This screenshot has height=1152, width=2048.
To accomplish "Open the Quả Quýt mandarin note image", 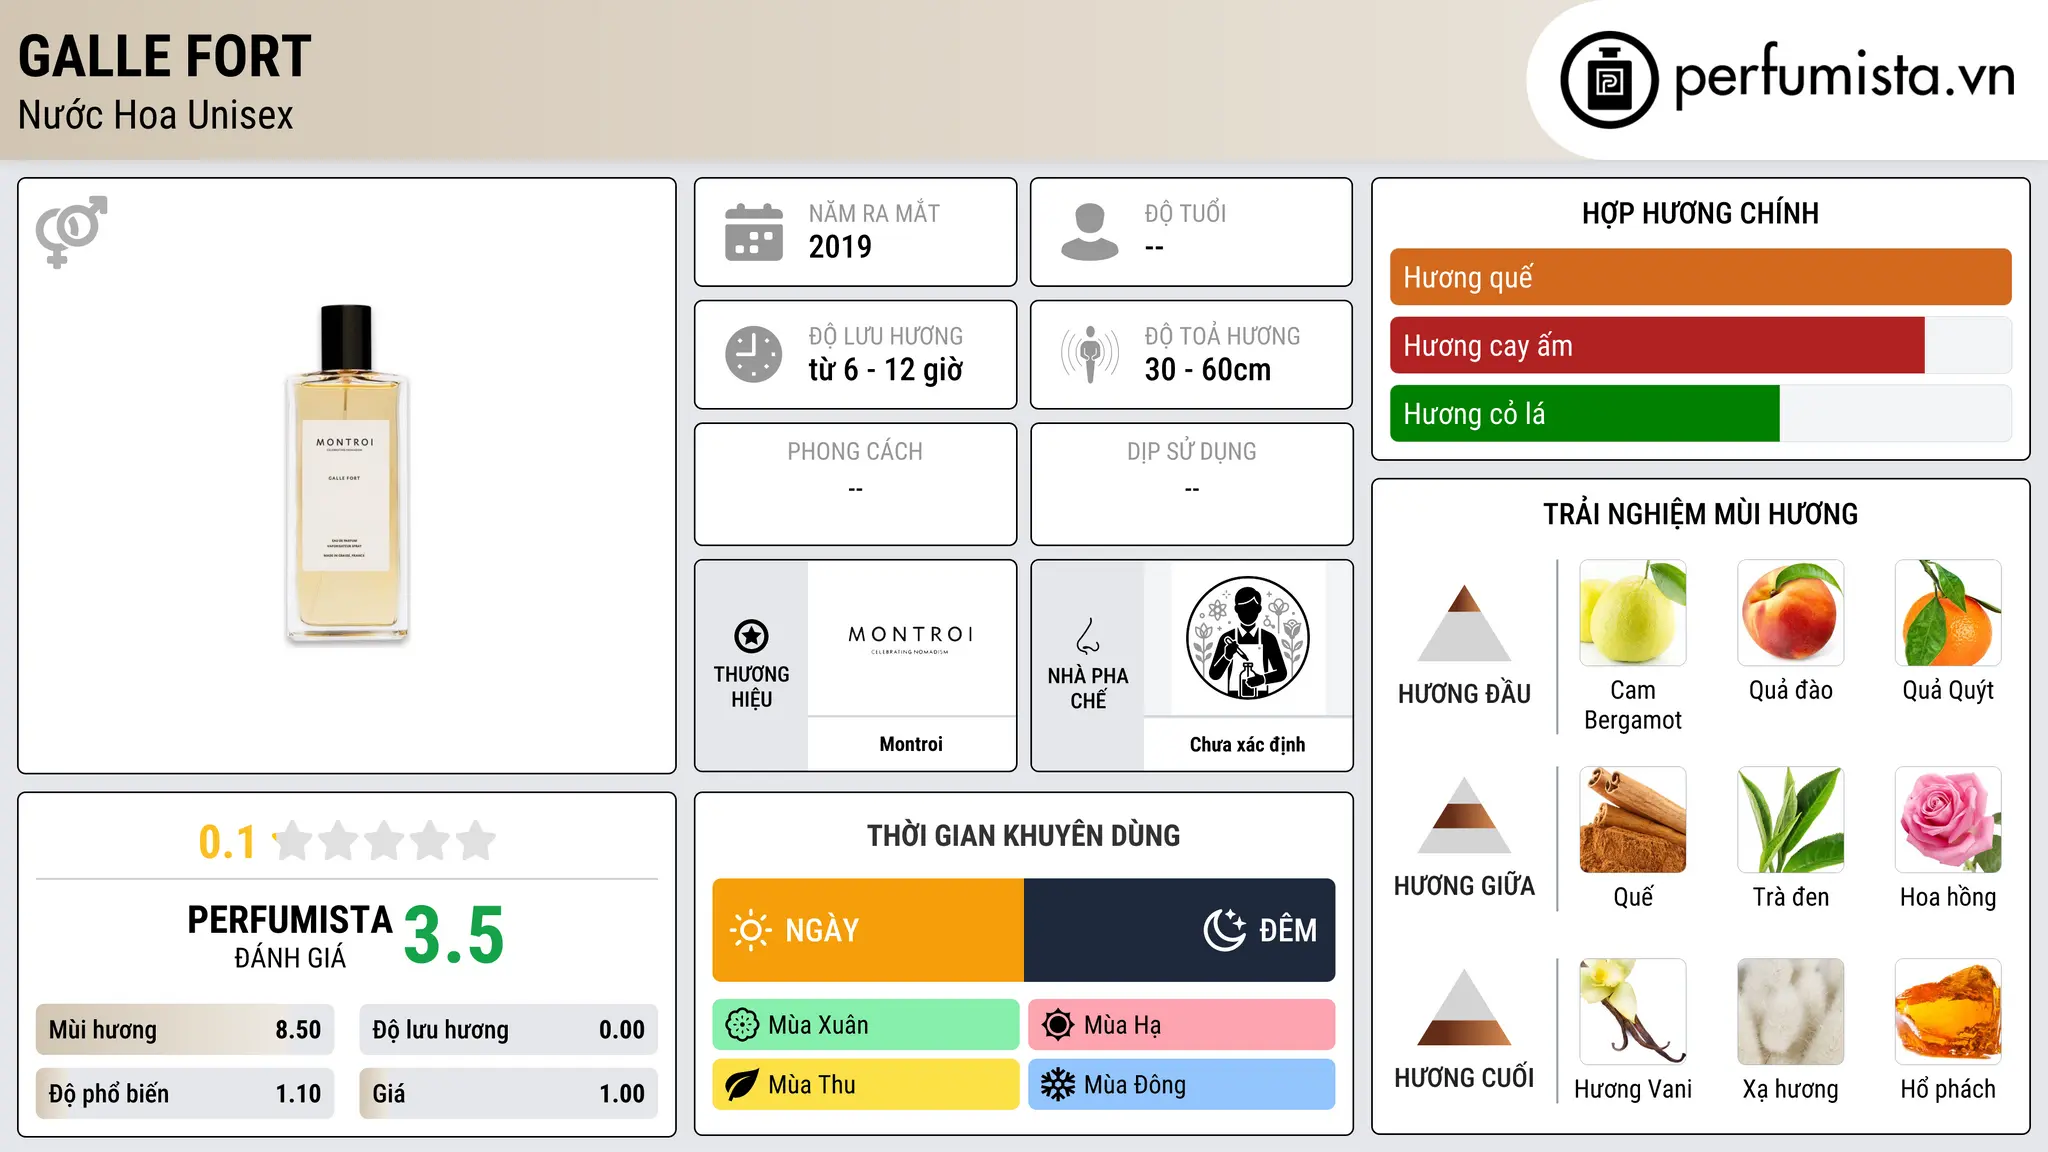I will tap(1948, 613).
